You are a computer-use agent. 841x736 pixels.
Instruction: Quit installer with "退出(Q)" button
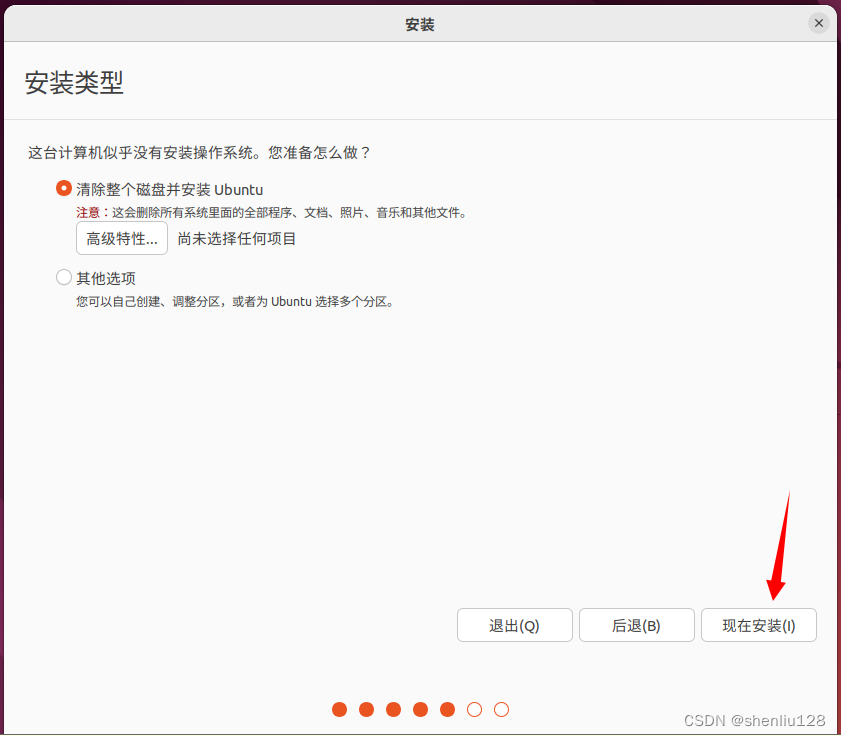pos(514,625)
